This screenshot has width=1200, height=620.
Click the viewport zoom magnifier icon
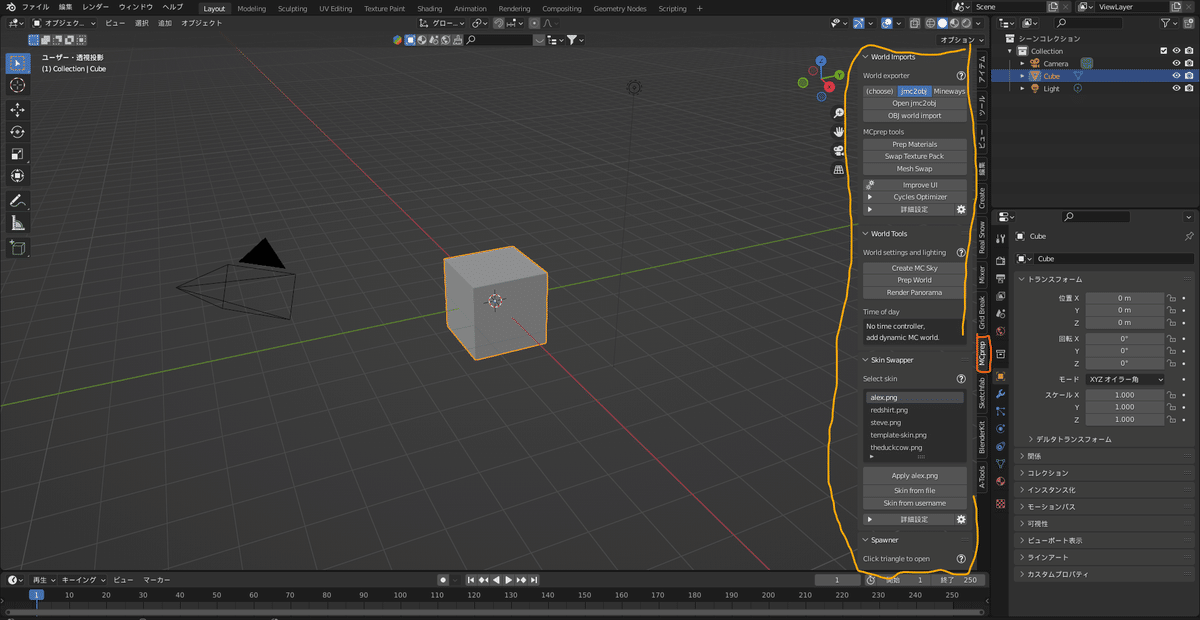838,113
